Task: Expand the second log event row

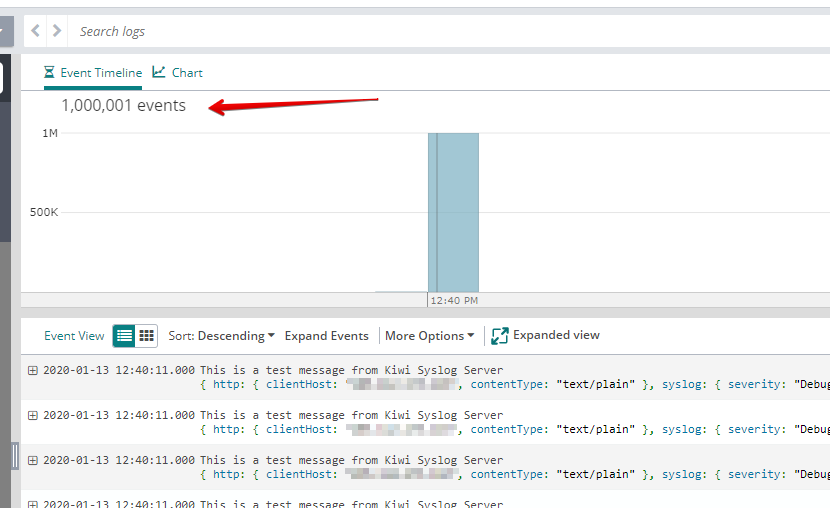Action: (x=33, y=415)
